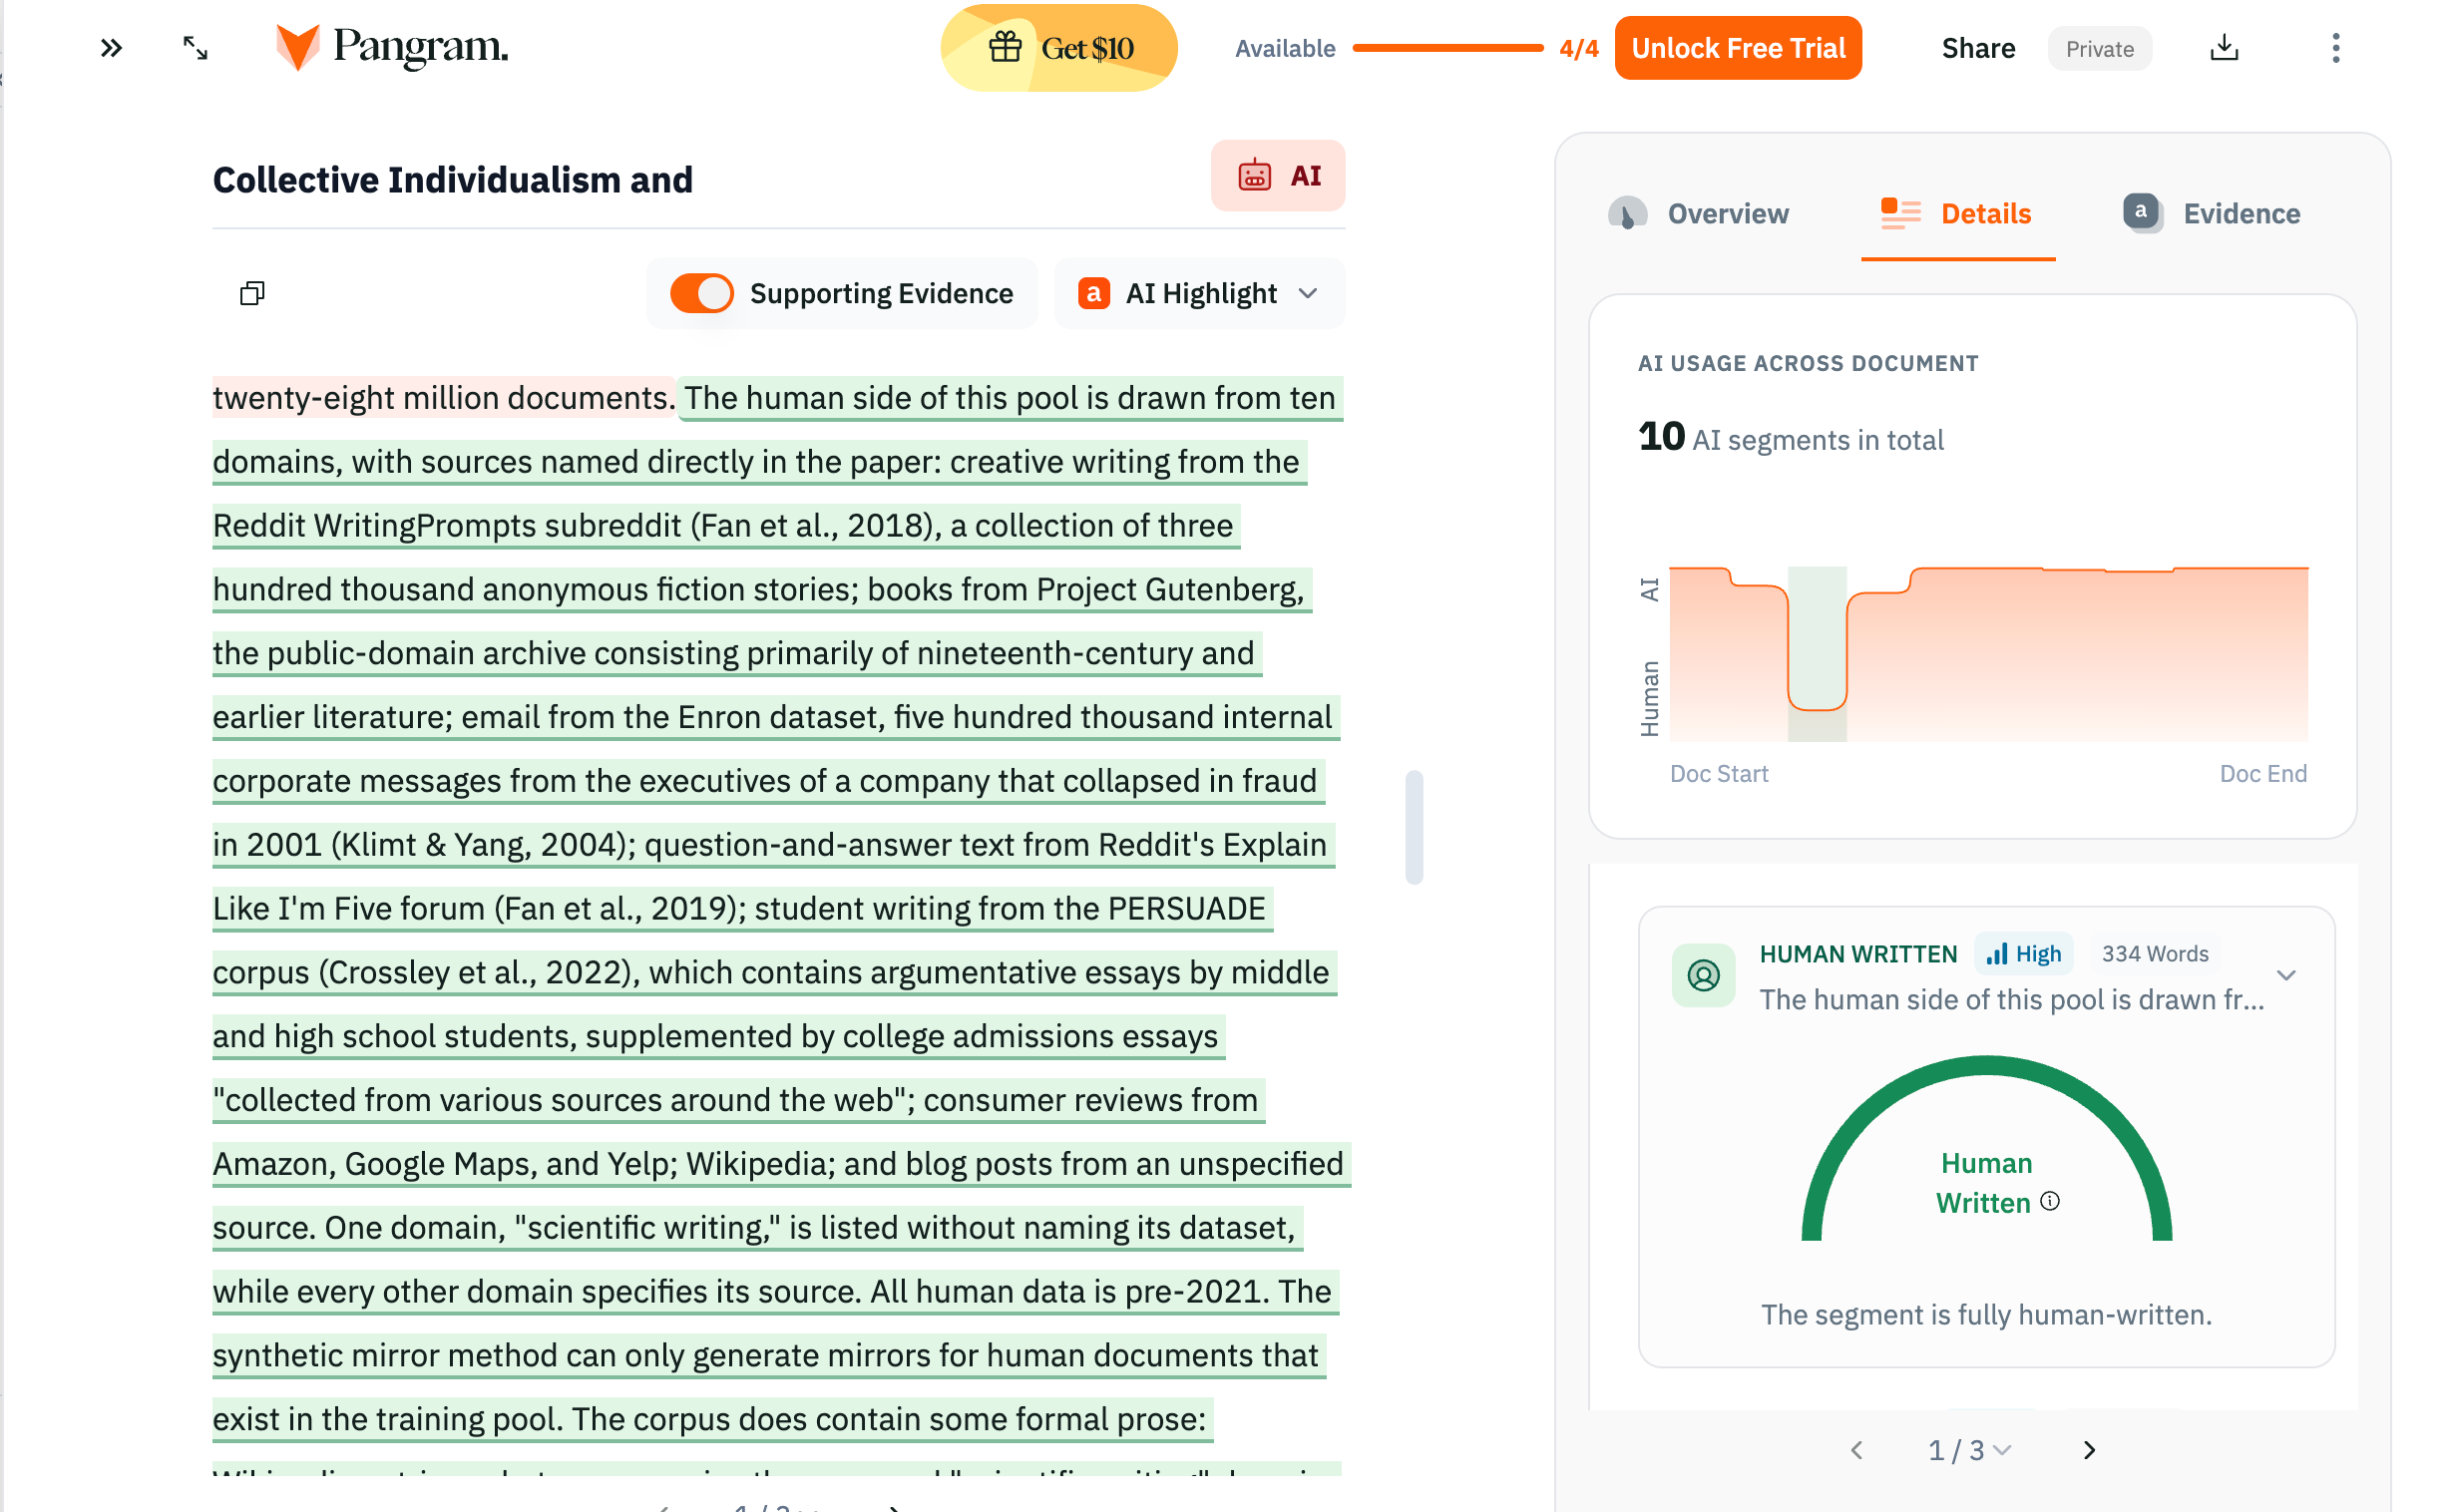Toggle the Supporting Evidence switch
The width and height of the screenshot is (2452, 1512).
(701, 293)
